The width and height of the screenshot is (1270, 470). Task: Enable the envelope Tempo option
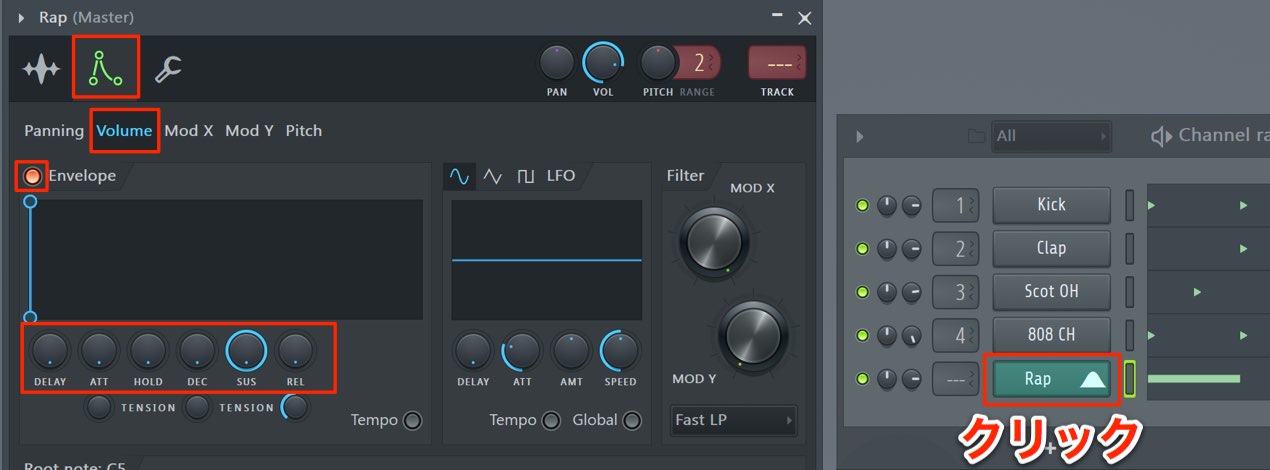click(x=412, y=421)
